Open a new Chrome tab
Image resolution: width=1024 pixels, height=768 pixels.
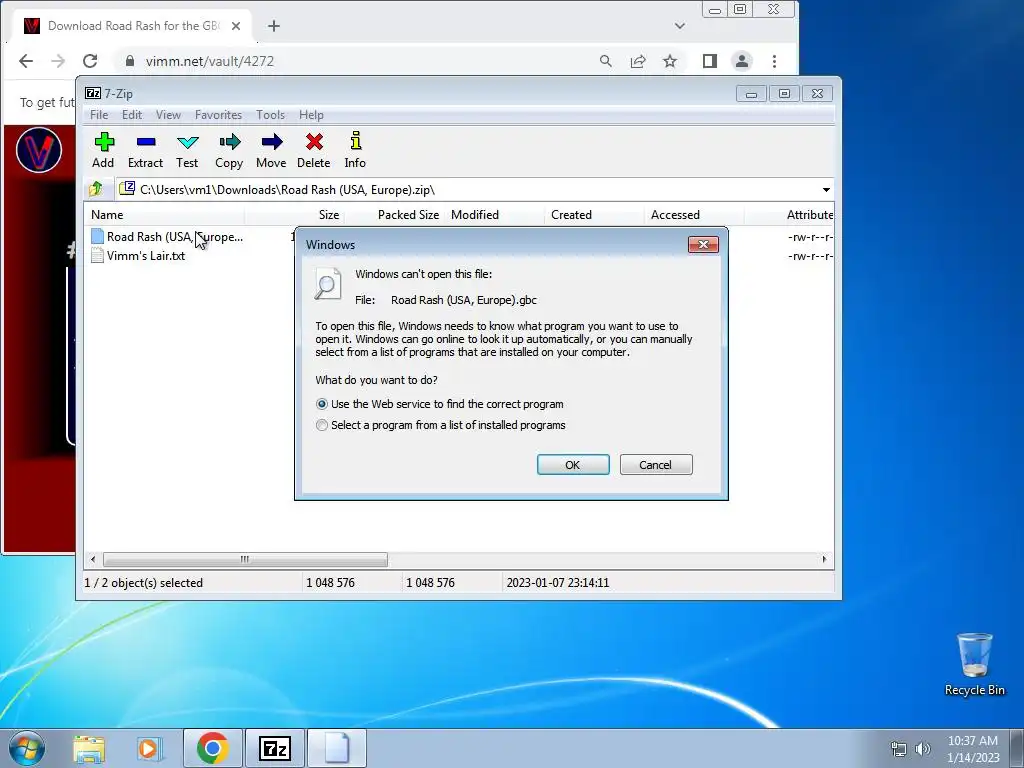pyautogui.click(x=274, y=26)
